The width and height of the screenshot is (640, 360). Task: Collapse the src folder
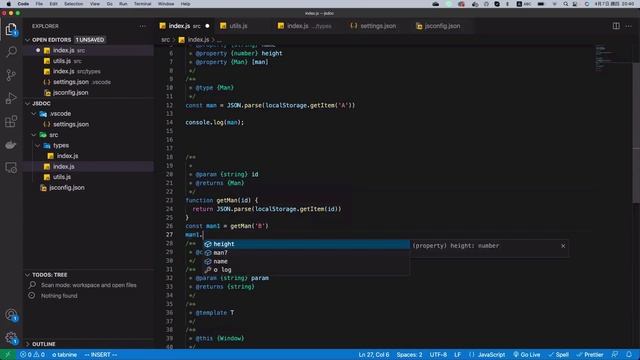[x=34, y=135]
